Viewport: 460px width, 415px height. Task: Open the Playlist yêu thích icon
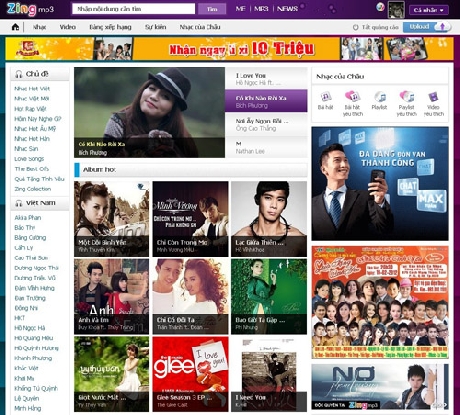tap(407, 96)
